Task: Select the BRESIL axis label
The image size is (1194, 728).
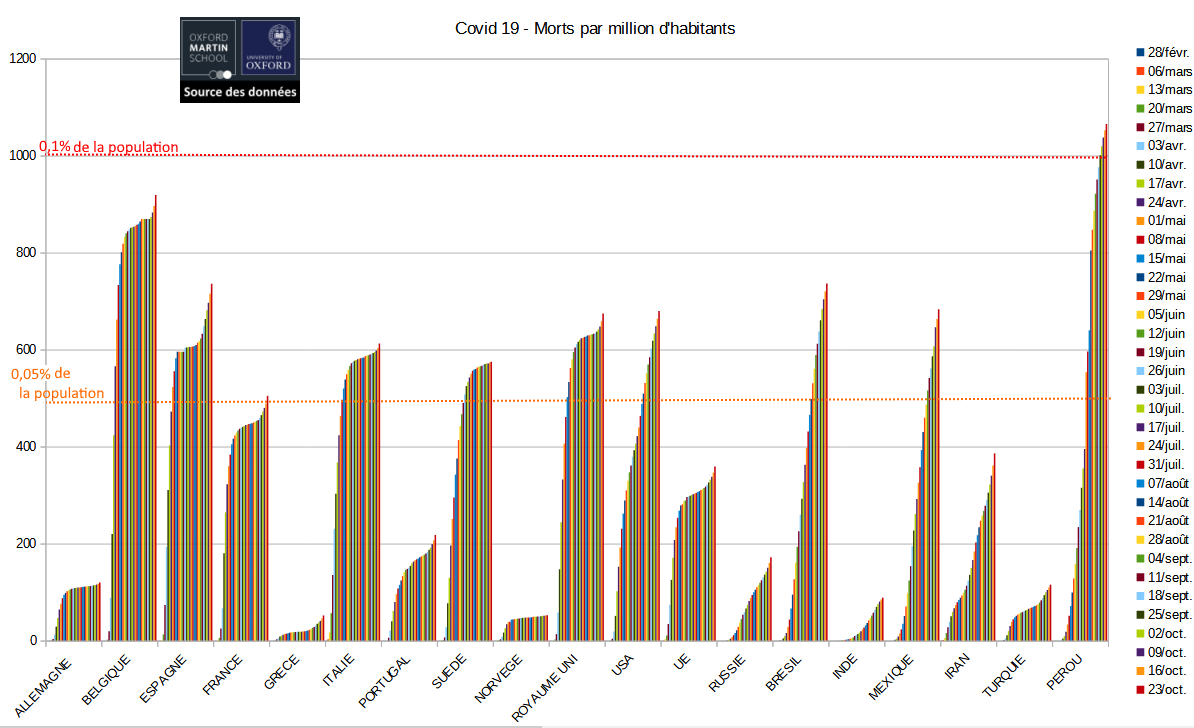Action: point(784,674)
